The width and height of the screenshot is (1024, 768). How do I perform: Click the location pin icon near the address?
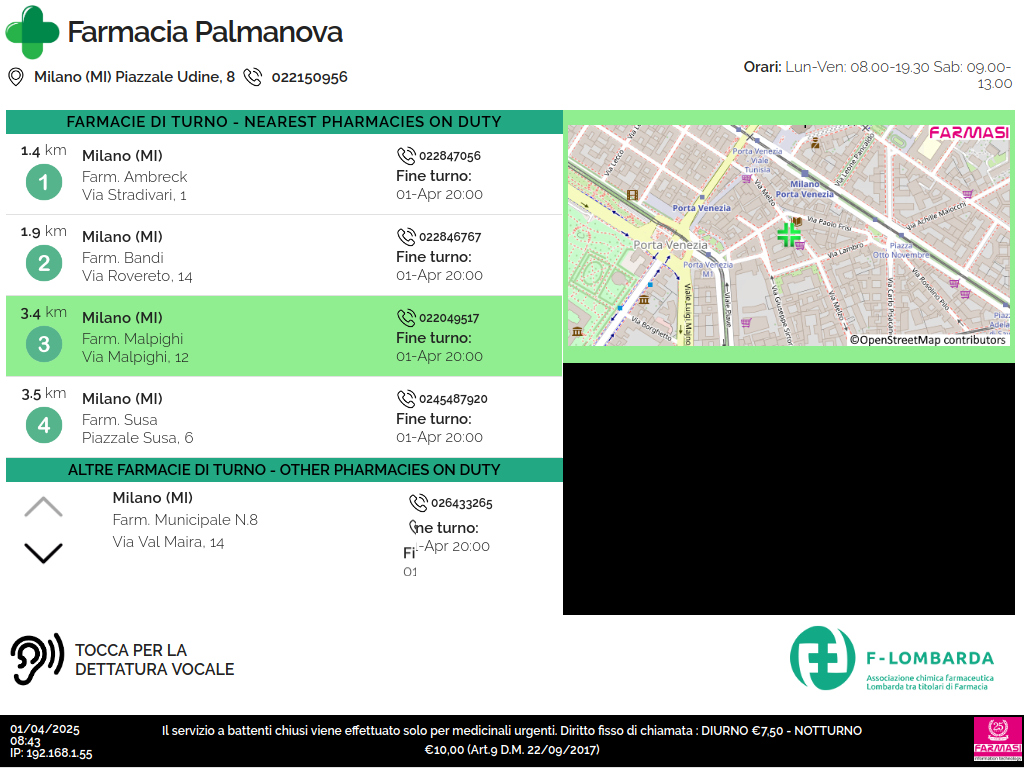coord(16,77)
